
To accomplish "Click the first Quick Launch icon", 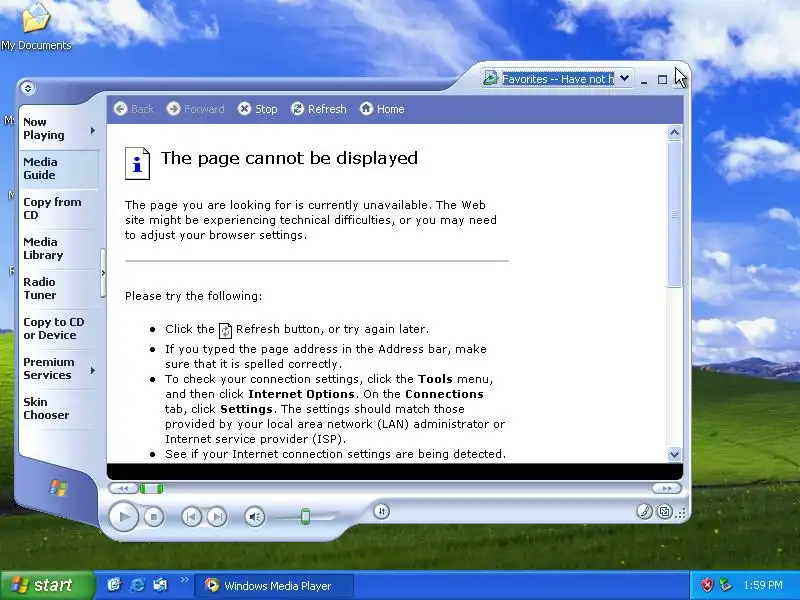I will pos(114,585).
